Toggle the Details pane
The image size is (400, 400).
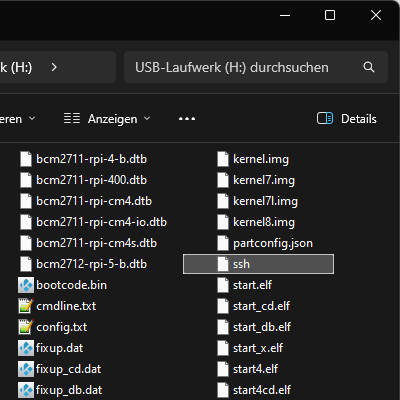347,119
